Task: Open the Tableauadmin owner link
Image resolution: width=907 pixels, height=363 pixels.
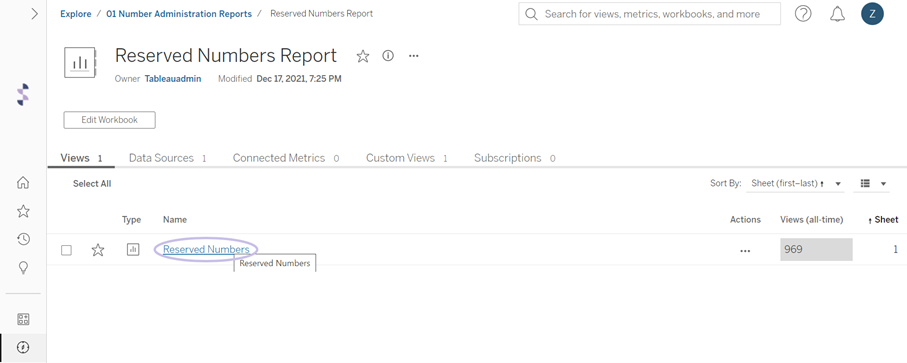Action: [173, 79]
